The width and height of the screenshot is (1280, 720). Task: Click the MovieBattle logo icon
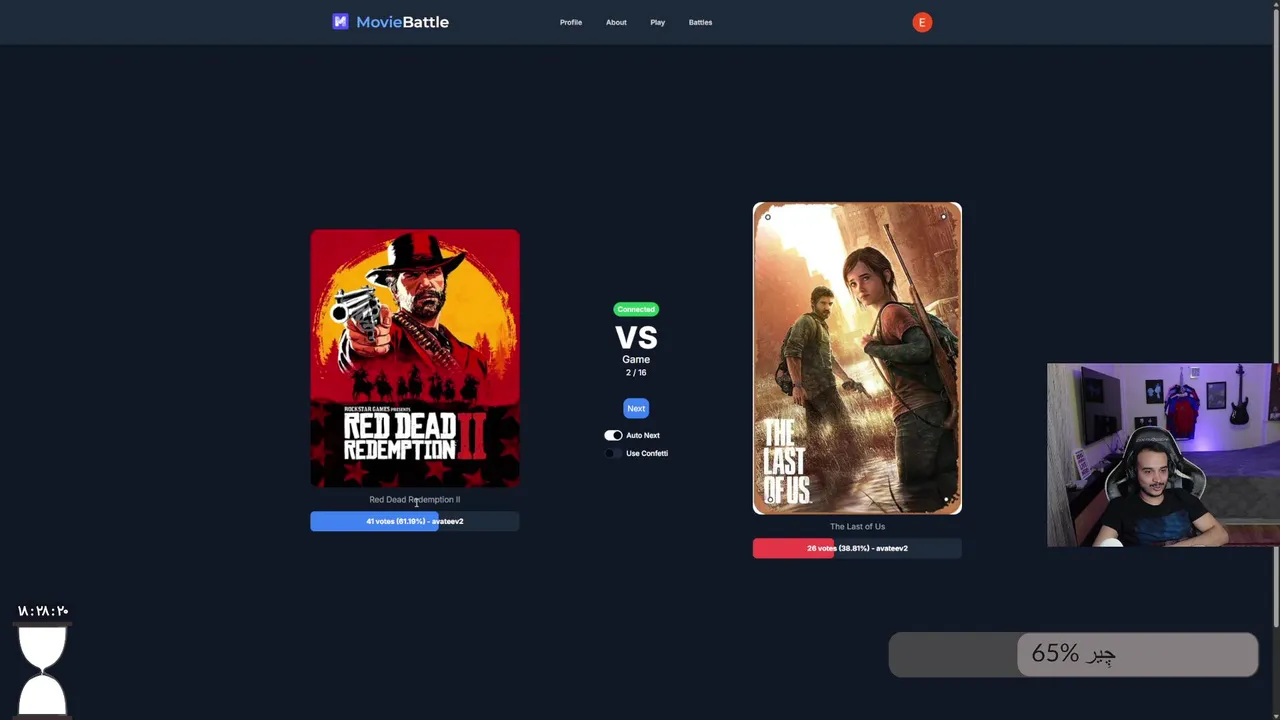click(340, 22)
